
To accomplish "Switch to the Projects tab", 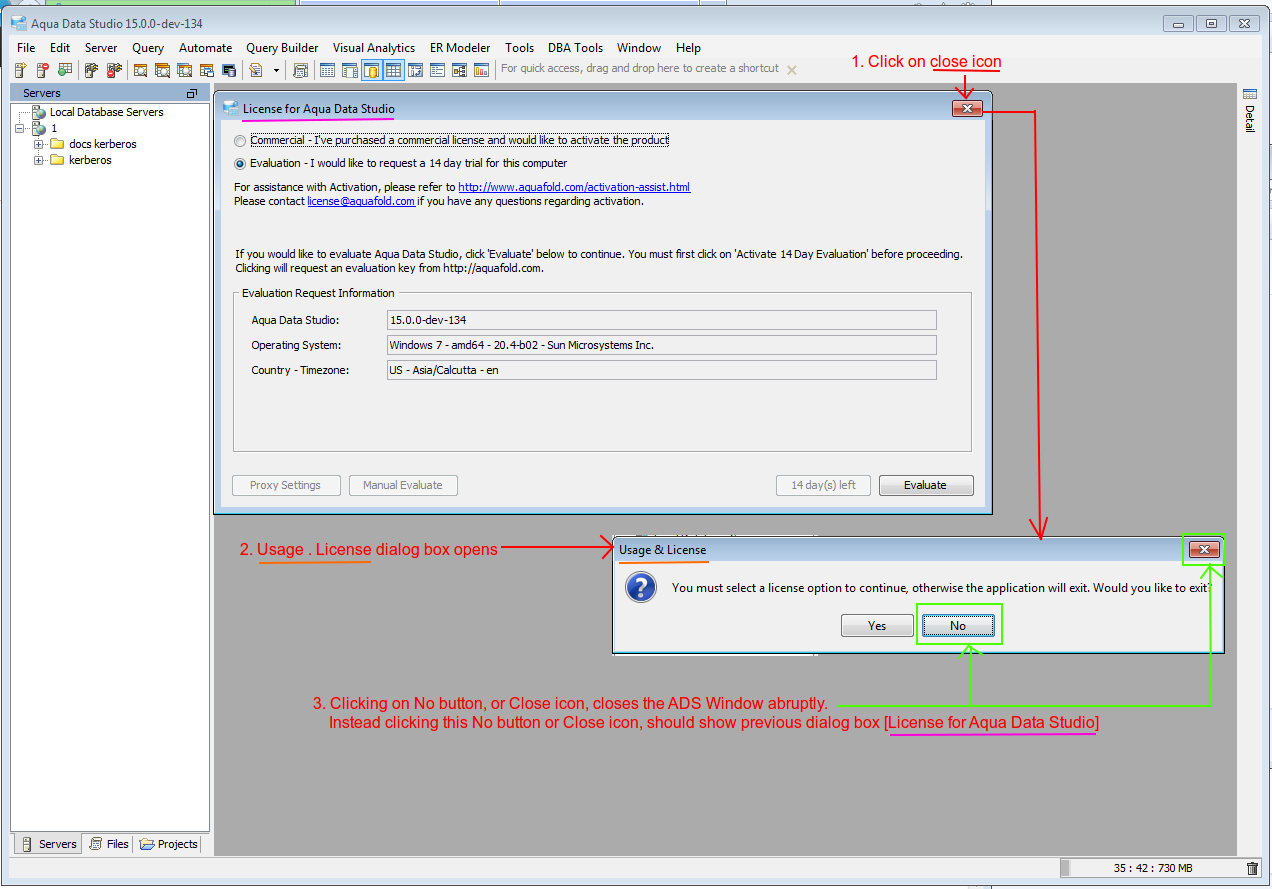I will click(169, 844).
